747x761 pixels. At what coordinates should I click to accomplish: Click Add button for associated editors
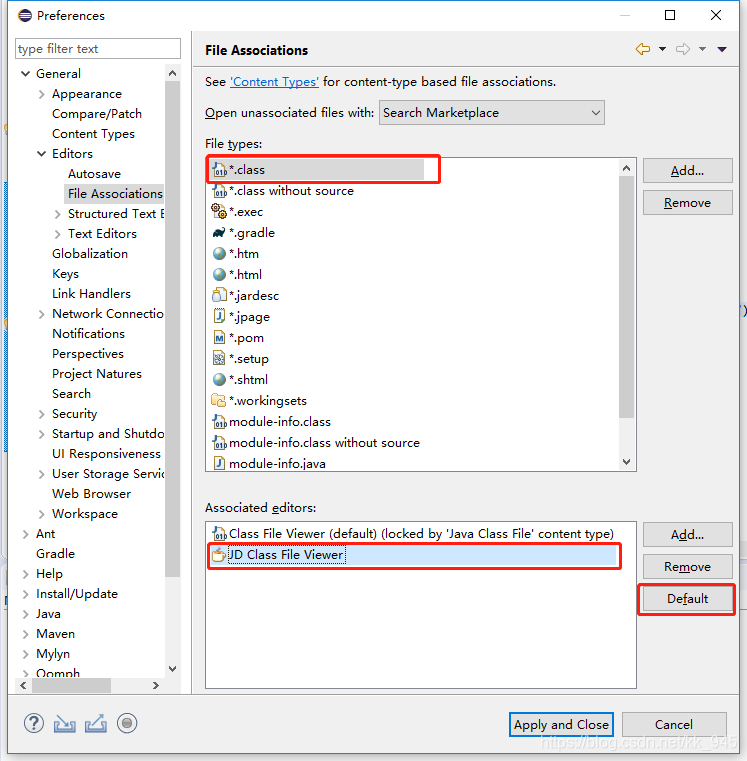[x=687, y=534]
